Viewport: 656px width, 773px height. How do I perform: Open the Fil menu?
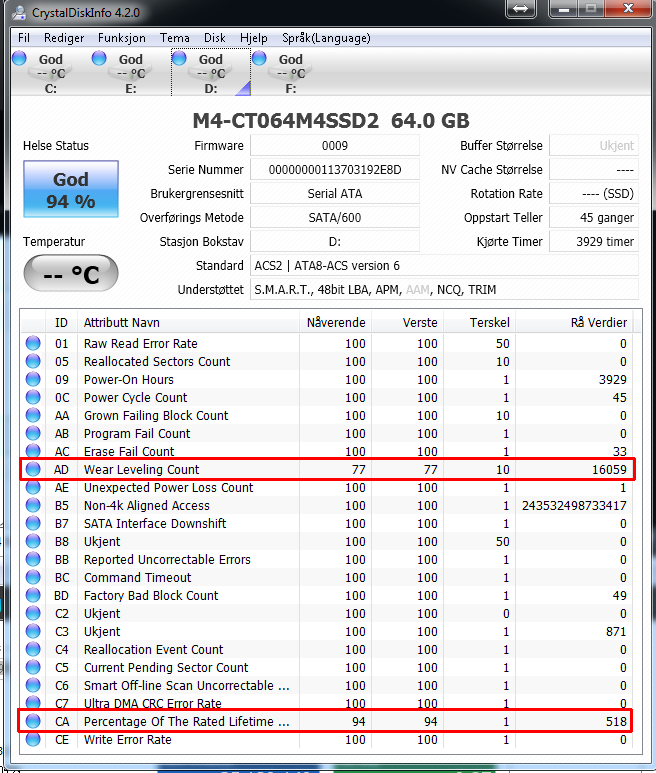pyautogui.click(x=24, y=38)
